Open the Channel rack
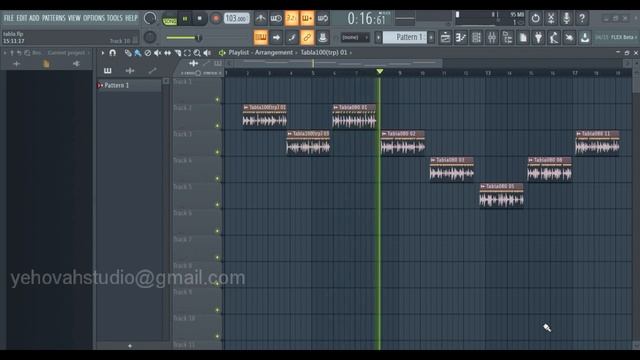The image size is (640, 360). [476, 38]
